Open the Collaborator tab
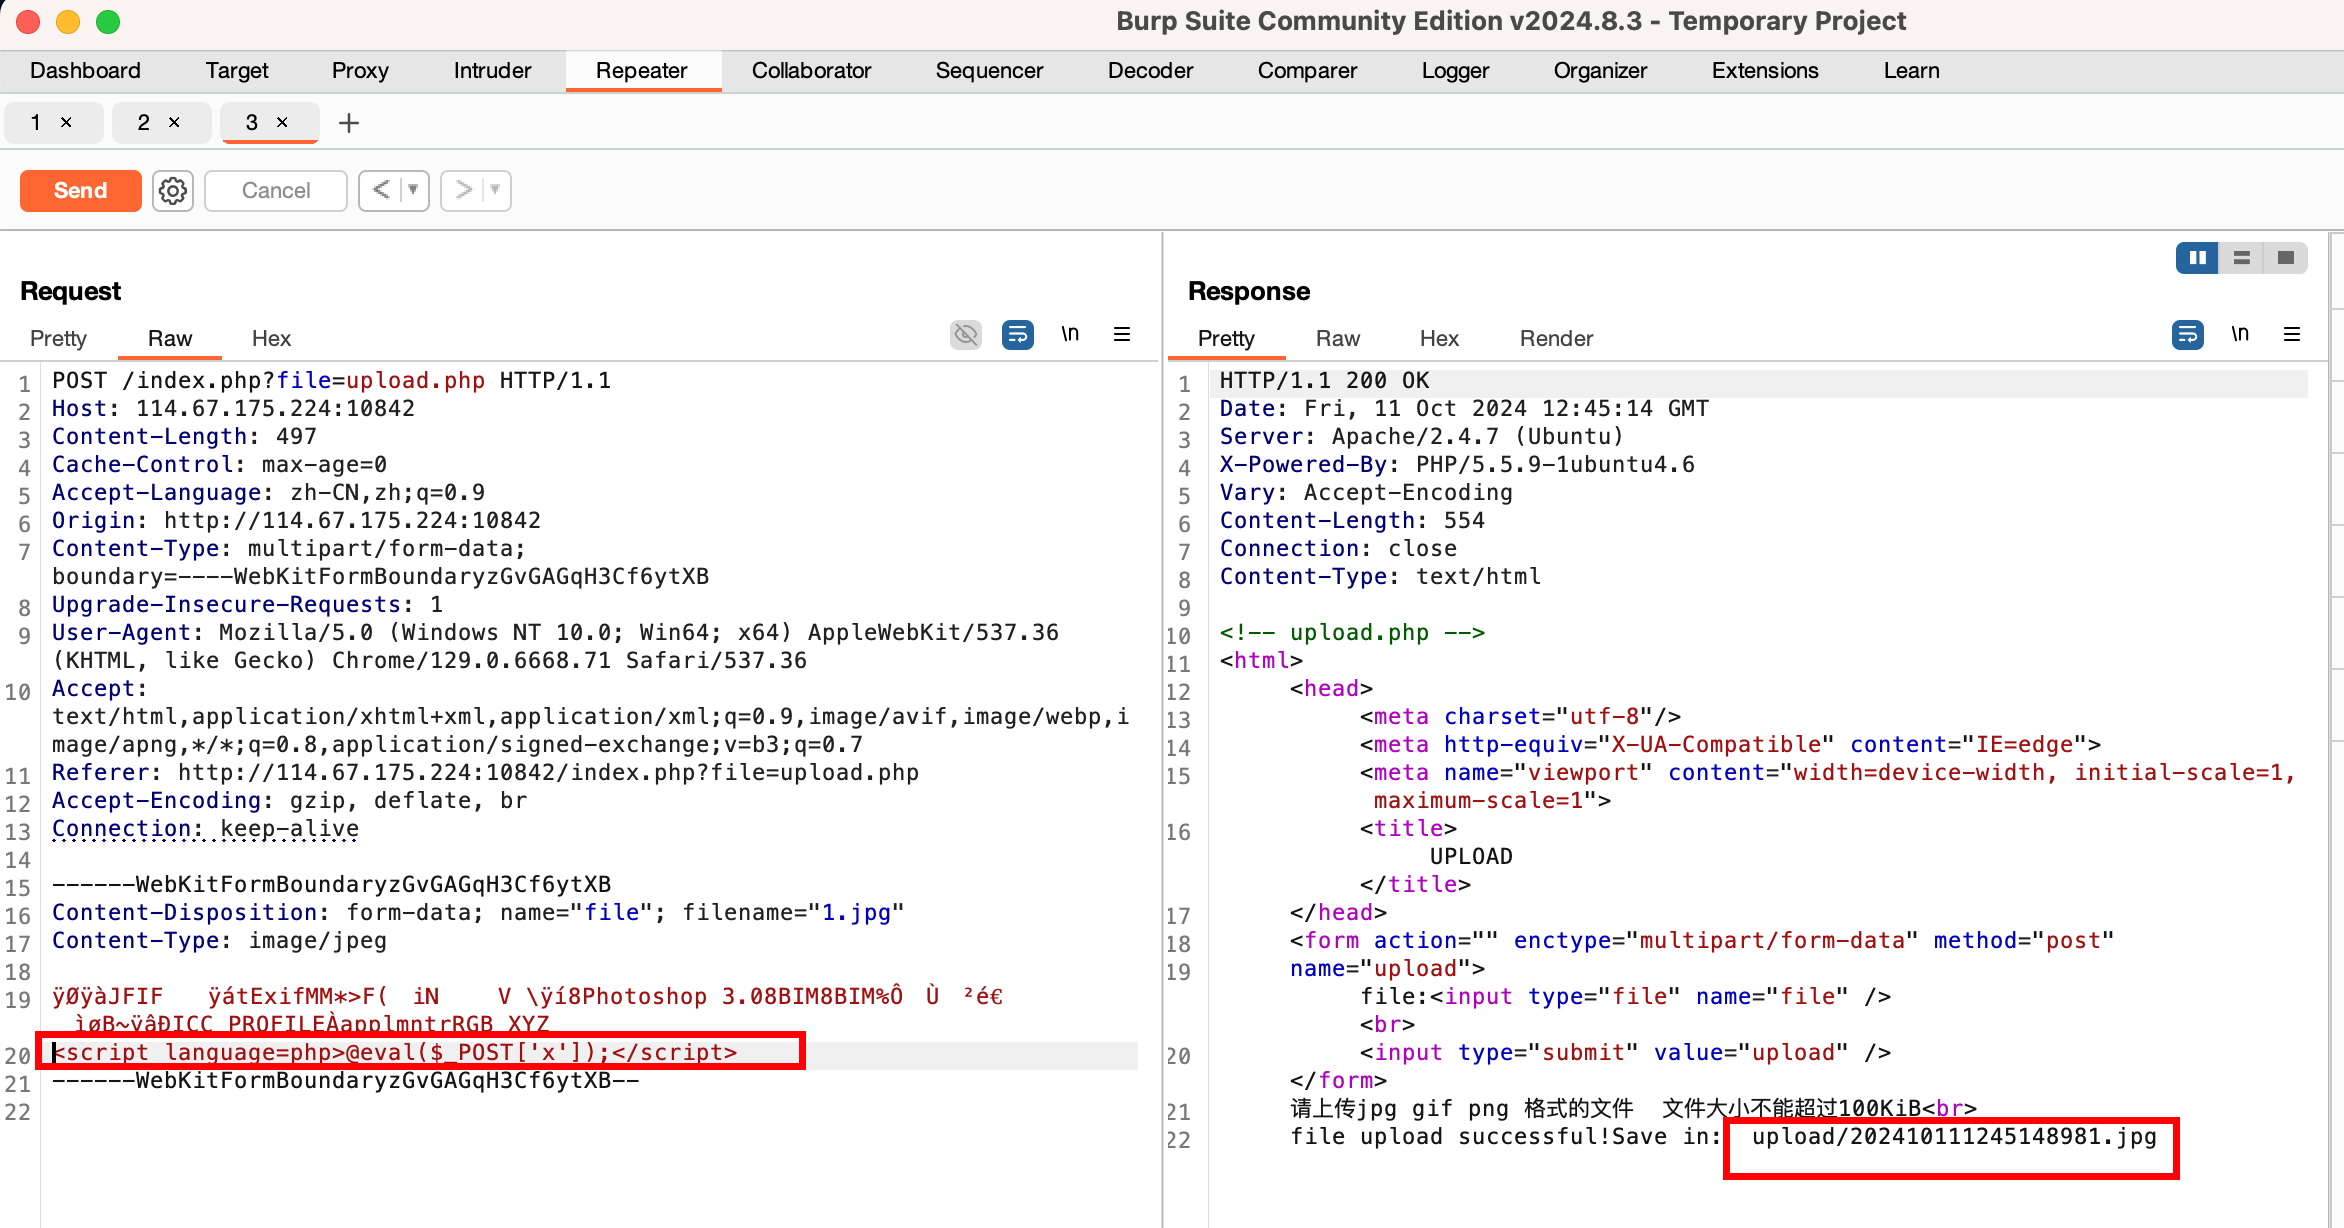Image resolution: width=2344 pixels, height=1228 pixels. tap(811, 70)
